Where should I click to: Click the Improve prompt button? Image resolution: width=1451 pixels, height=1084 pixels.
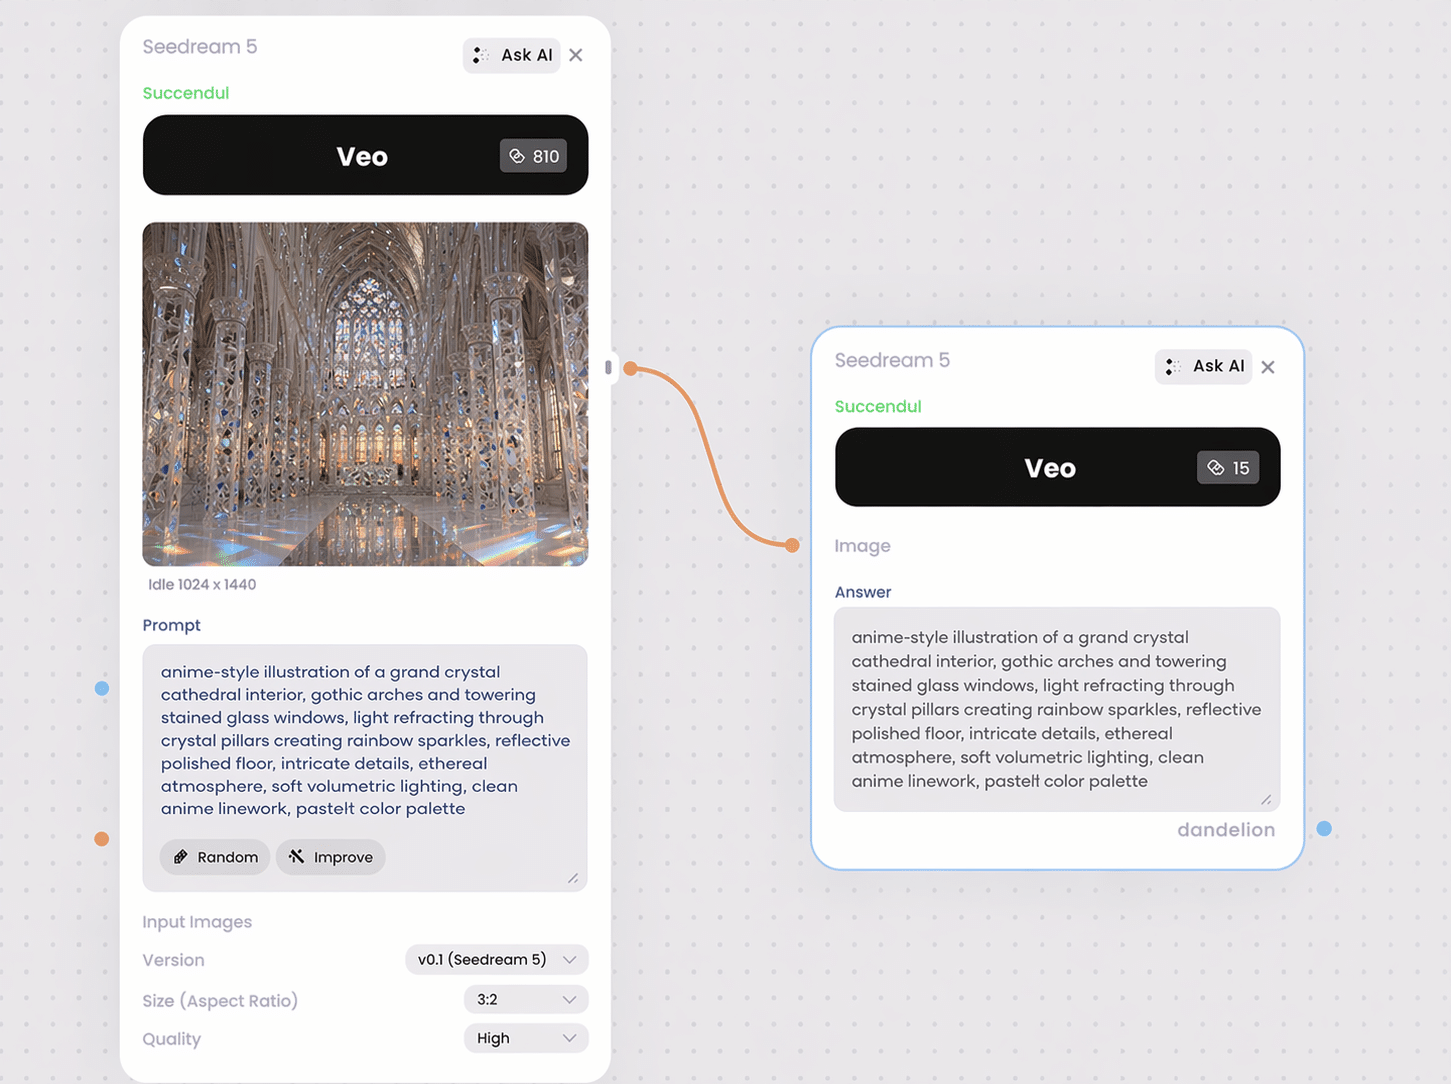coord(330,857)
